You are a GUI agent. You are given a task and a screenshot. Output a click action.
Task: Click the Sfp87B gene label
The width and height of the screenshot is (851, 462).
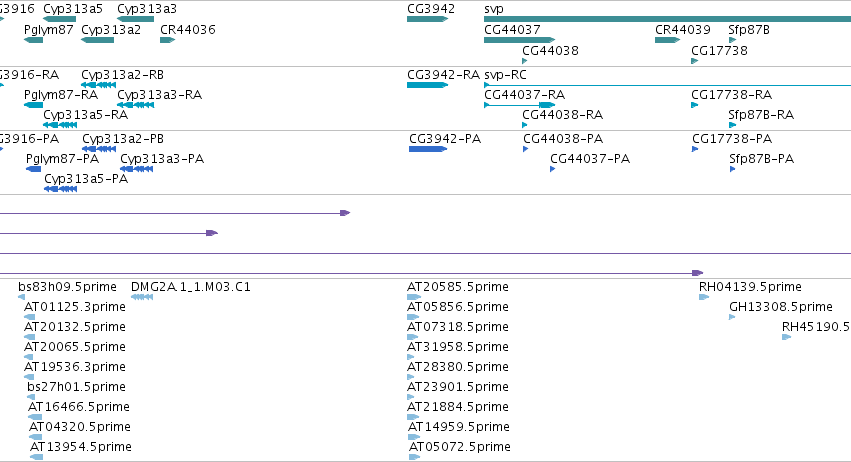click(x=749, y=30)
